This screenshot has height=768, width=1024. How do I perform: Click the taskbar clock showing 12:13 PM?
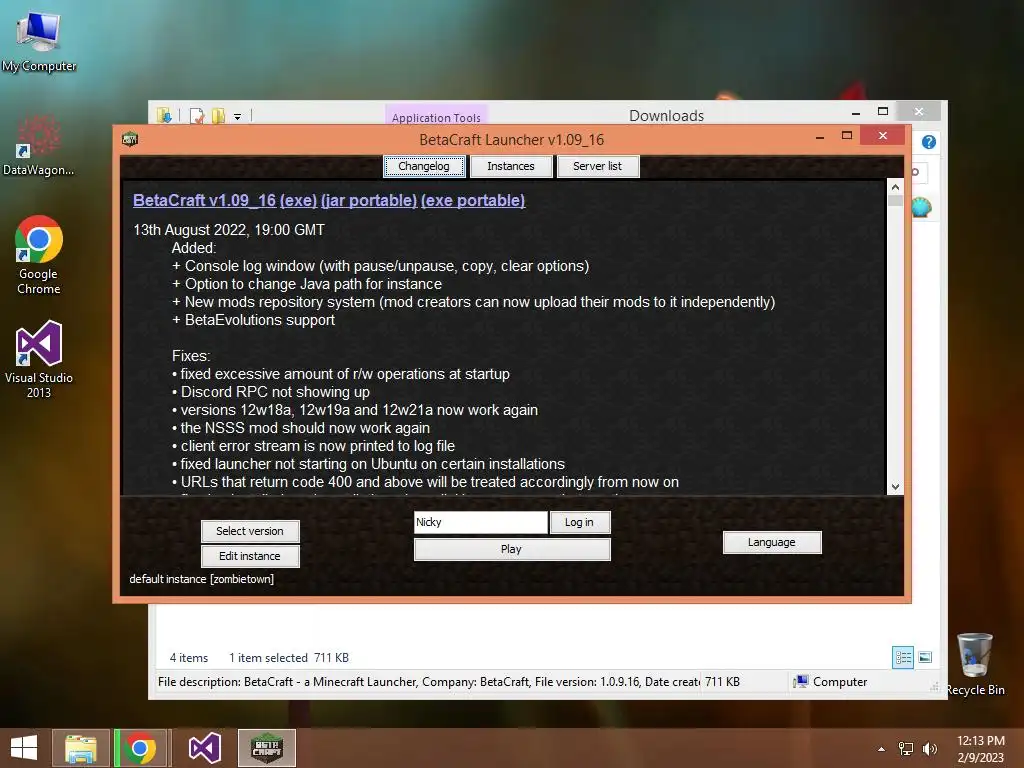(980, 748)
